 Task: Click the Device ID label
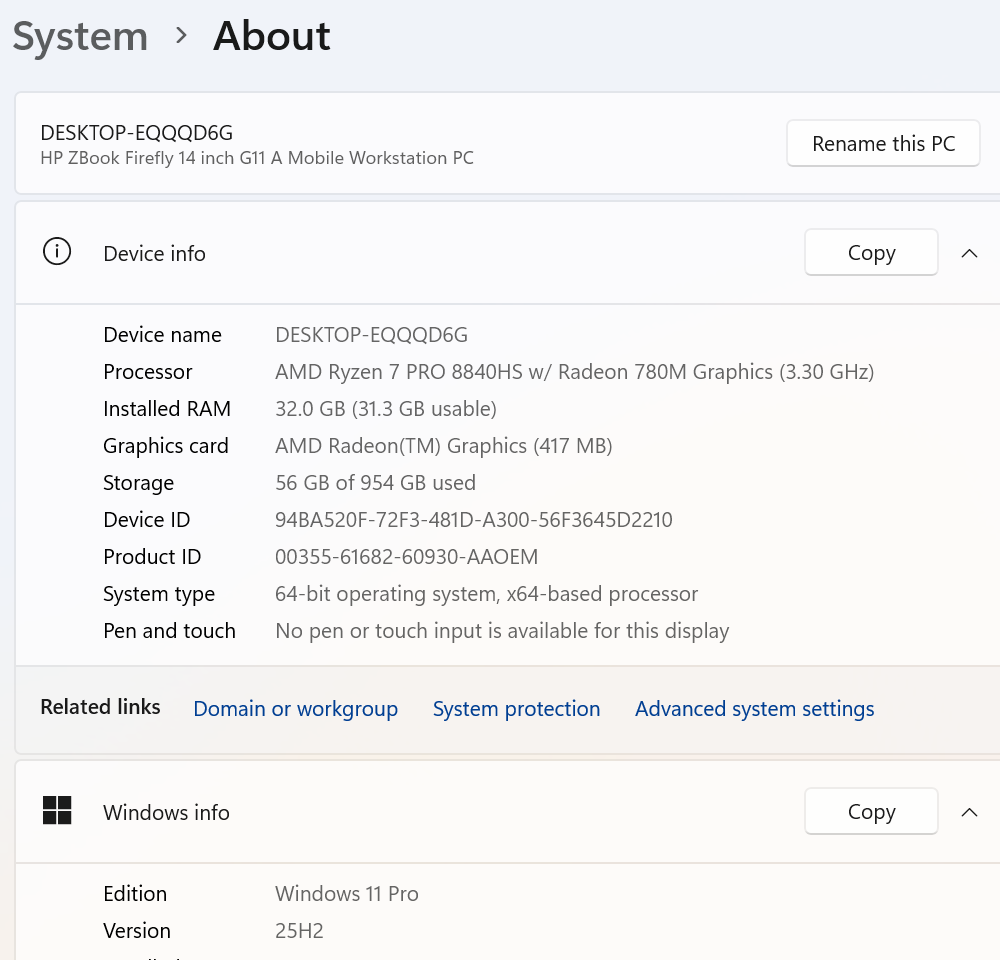coord(147,519)
